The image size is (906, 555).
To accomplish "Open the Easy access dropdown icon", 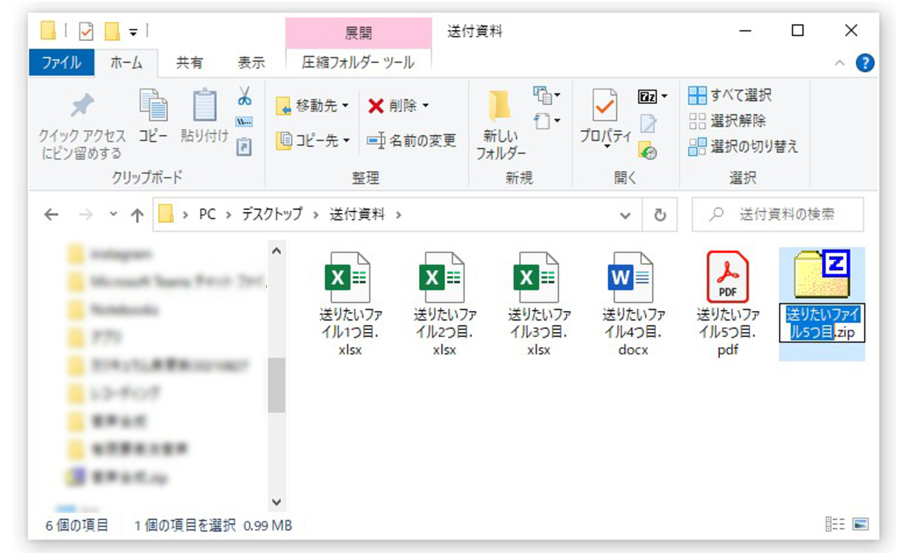I will (x=546, y=121).
